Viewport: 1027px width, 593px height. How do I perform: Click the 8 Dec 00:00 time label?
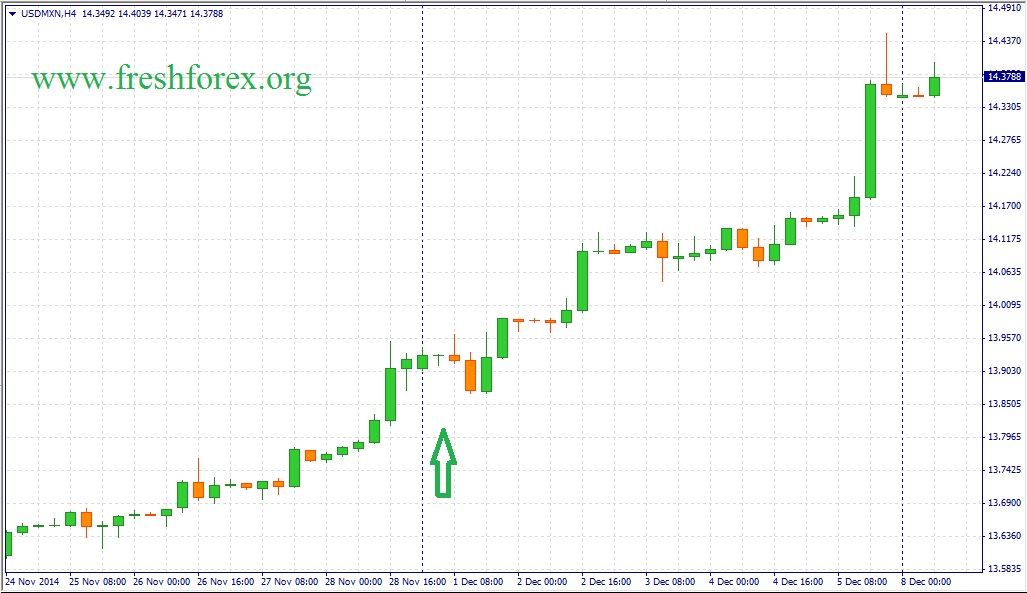[x=926, y=581]
